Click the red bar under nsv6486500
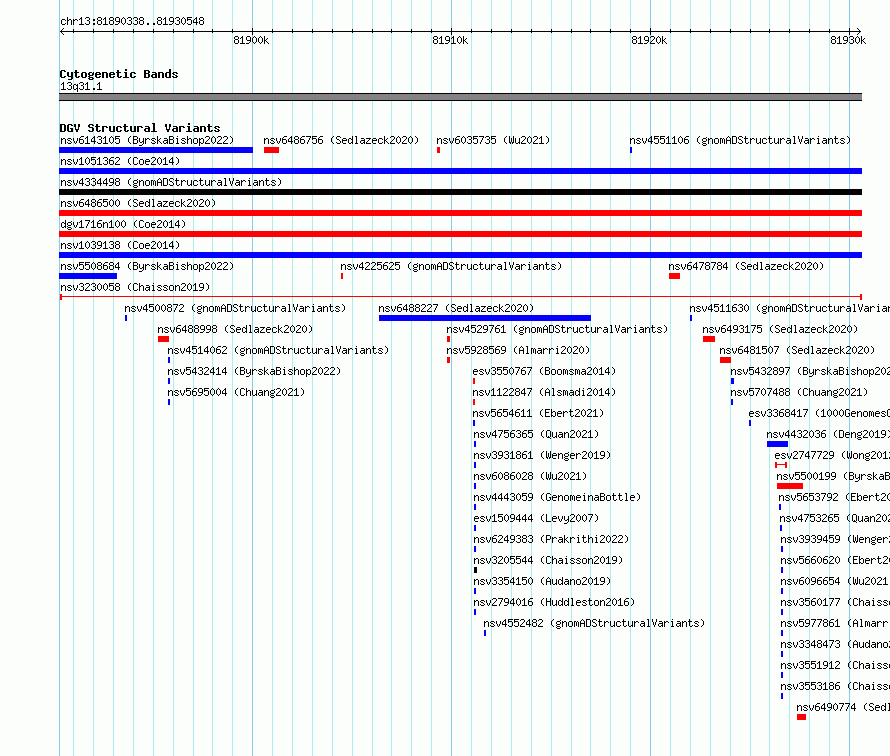890x756 pixels. click(x=460, y=213)
